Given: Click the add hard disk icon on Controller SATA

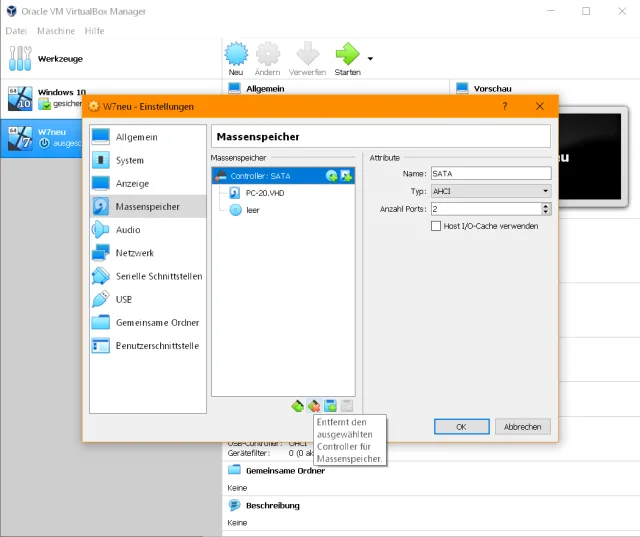Looking at the screenshot, I should pos(346,176).
